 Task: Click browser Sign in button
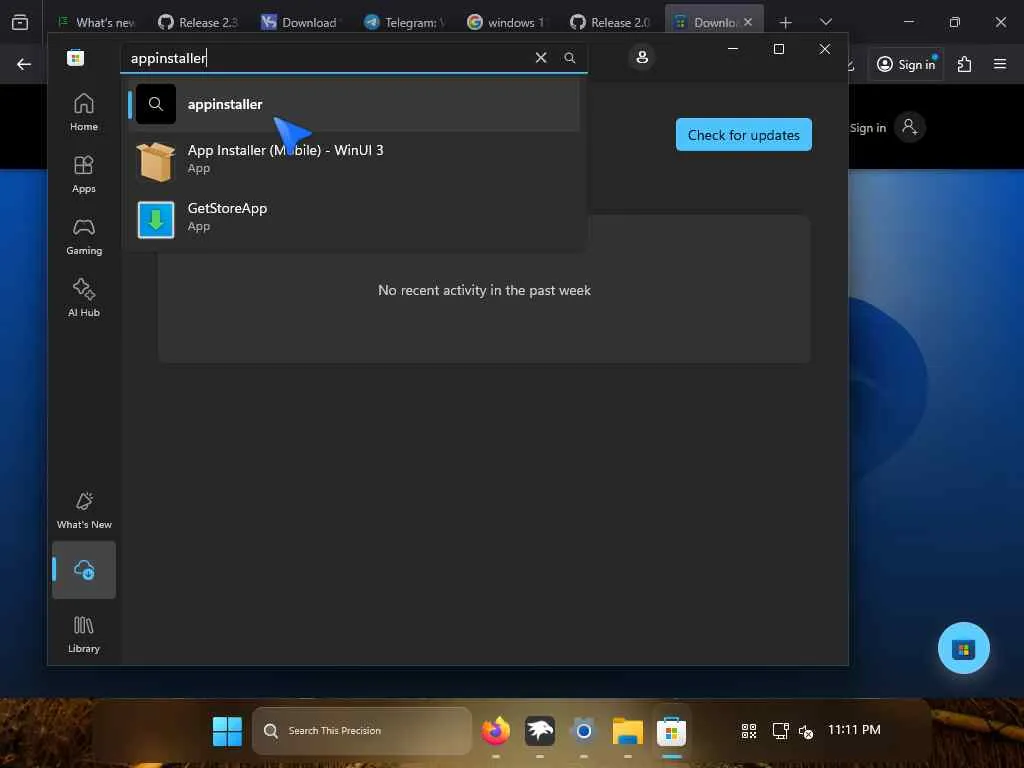906,64
